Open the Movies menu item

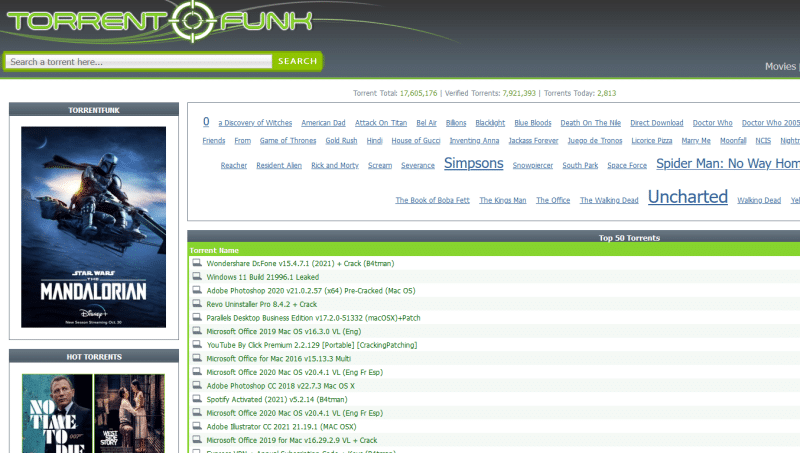(780, 66)
